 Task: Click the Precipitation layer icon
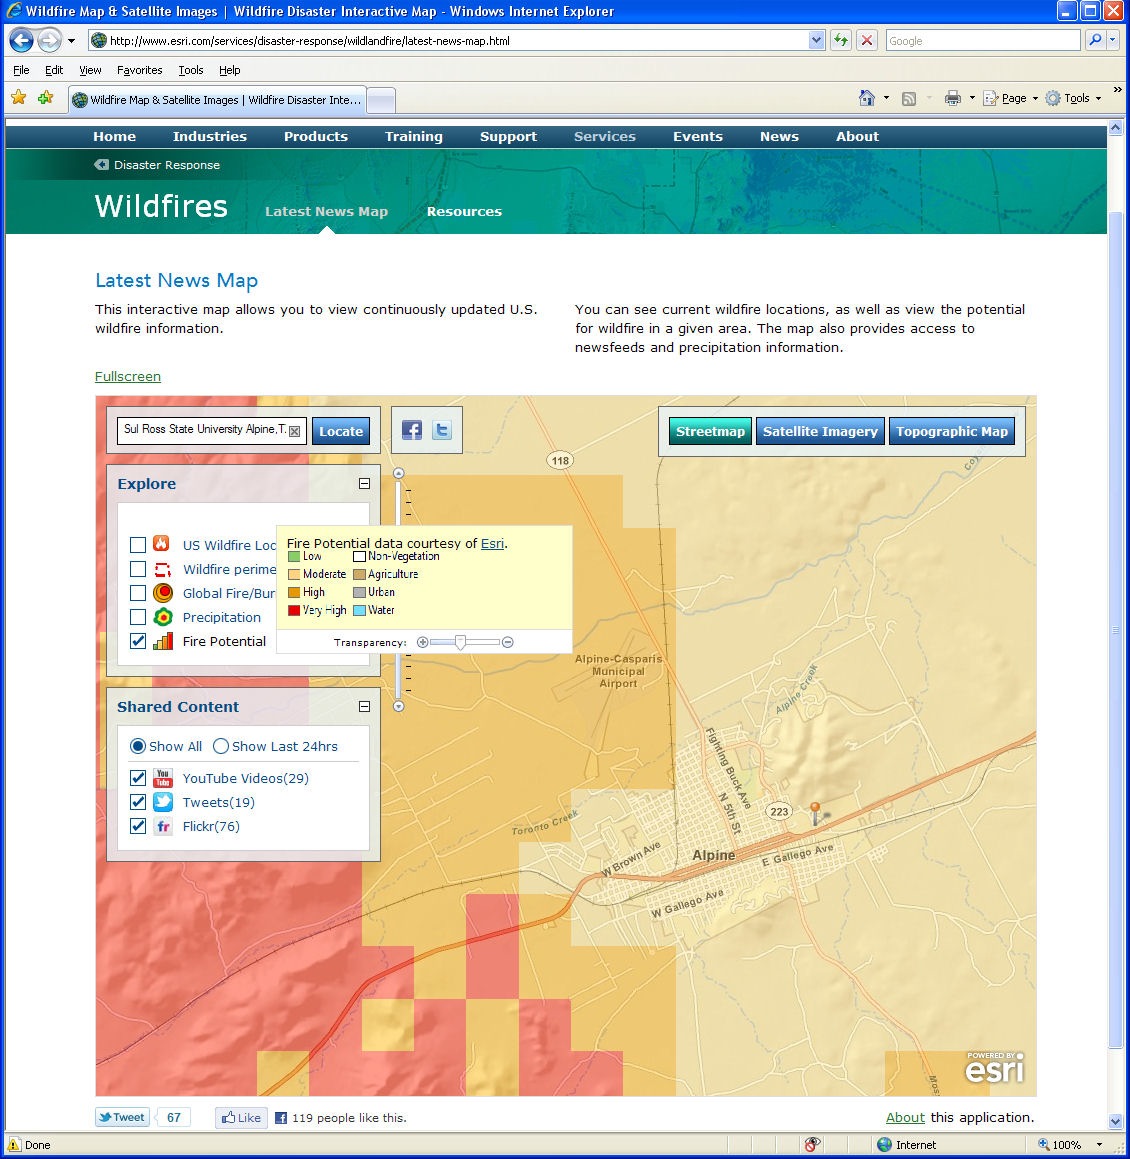(x=163, y=617)
